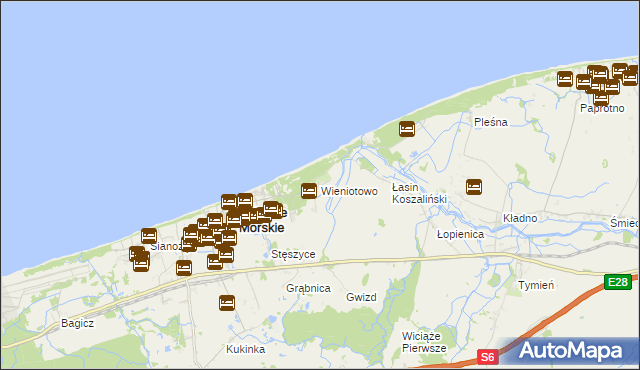Click the Wieniotowo place label
The image size is (640, 370).
349,191
